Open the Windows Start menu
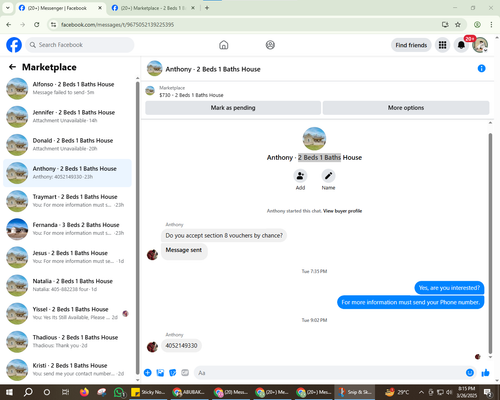This screenshot has width=500, height=400. tap(9, 392)
